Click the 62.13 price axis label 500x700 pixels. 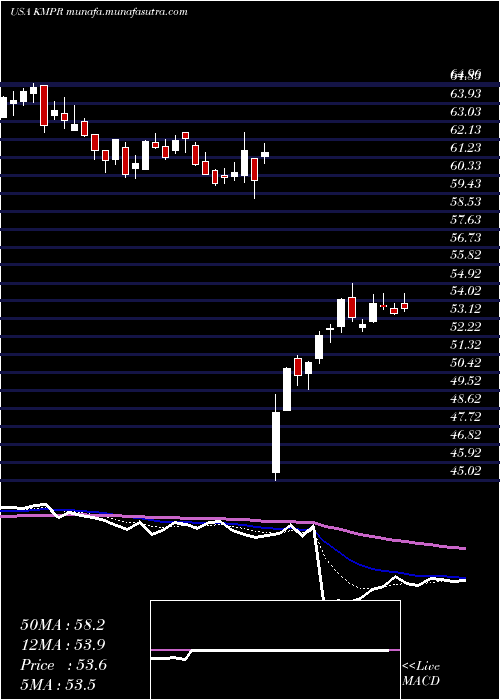click(x=465, y=129)
